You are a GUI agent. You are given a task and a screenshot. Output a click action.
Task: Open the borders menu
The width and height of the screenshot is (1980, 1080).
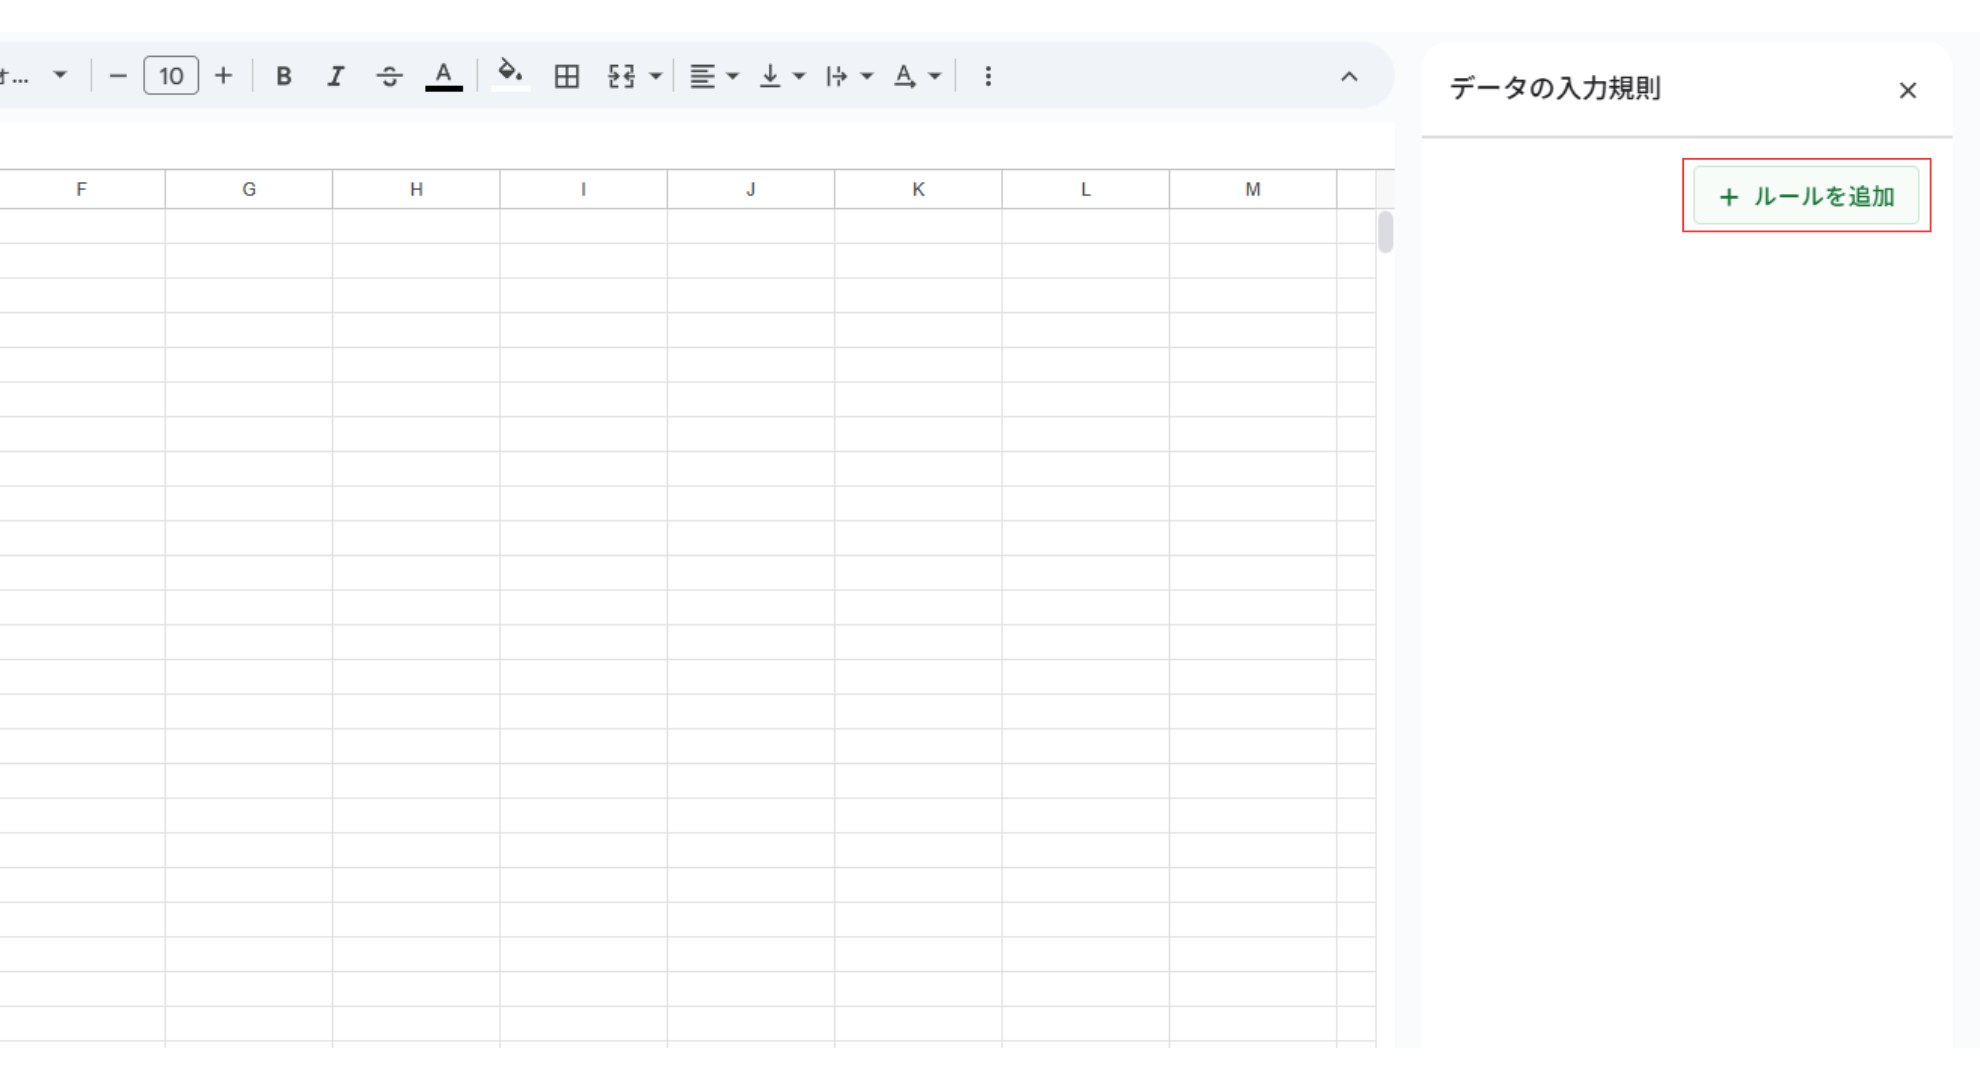pos(566,76)
